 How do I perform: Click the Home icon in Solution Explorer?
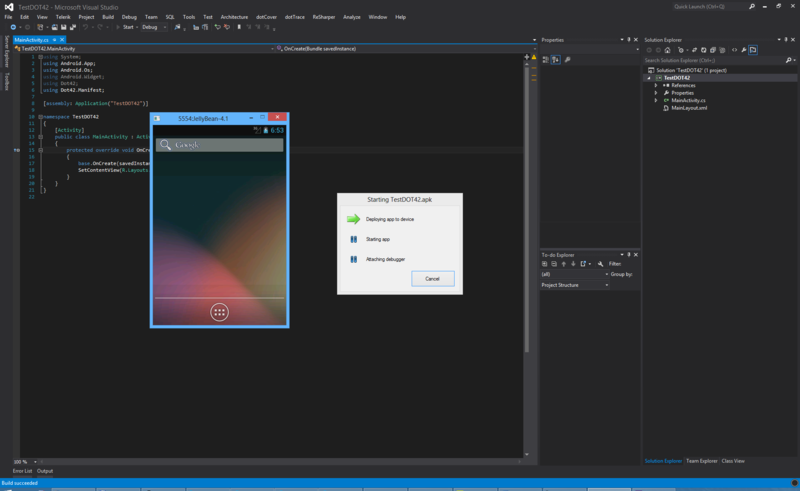[666, 49]
